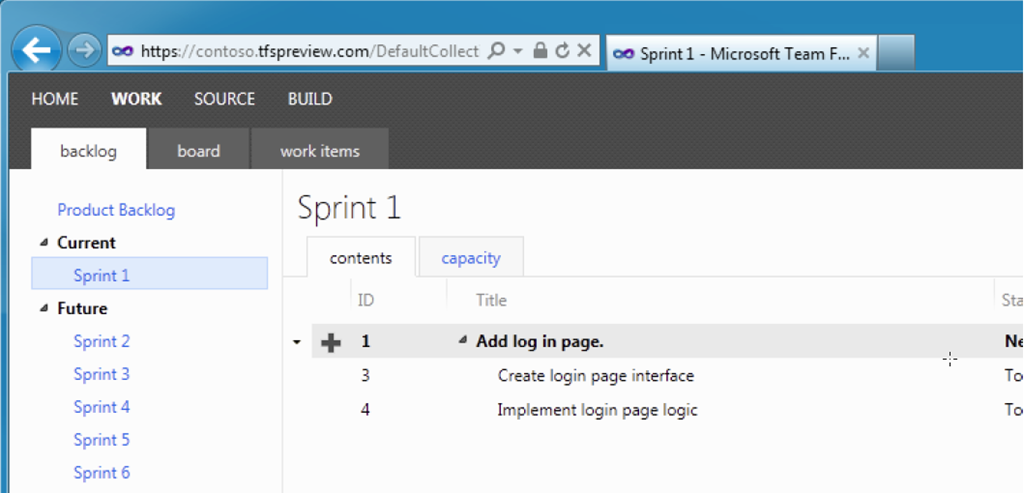Viewport: 1024px width, 493px height.
Task: Open the address bar autocomplete dropdown arrow
Action: (518, 51)
